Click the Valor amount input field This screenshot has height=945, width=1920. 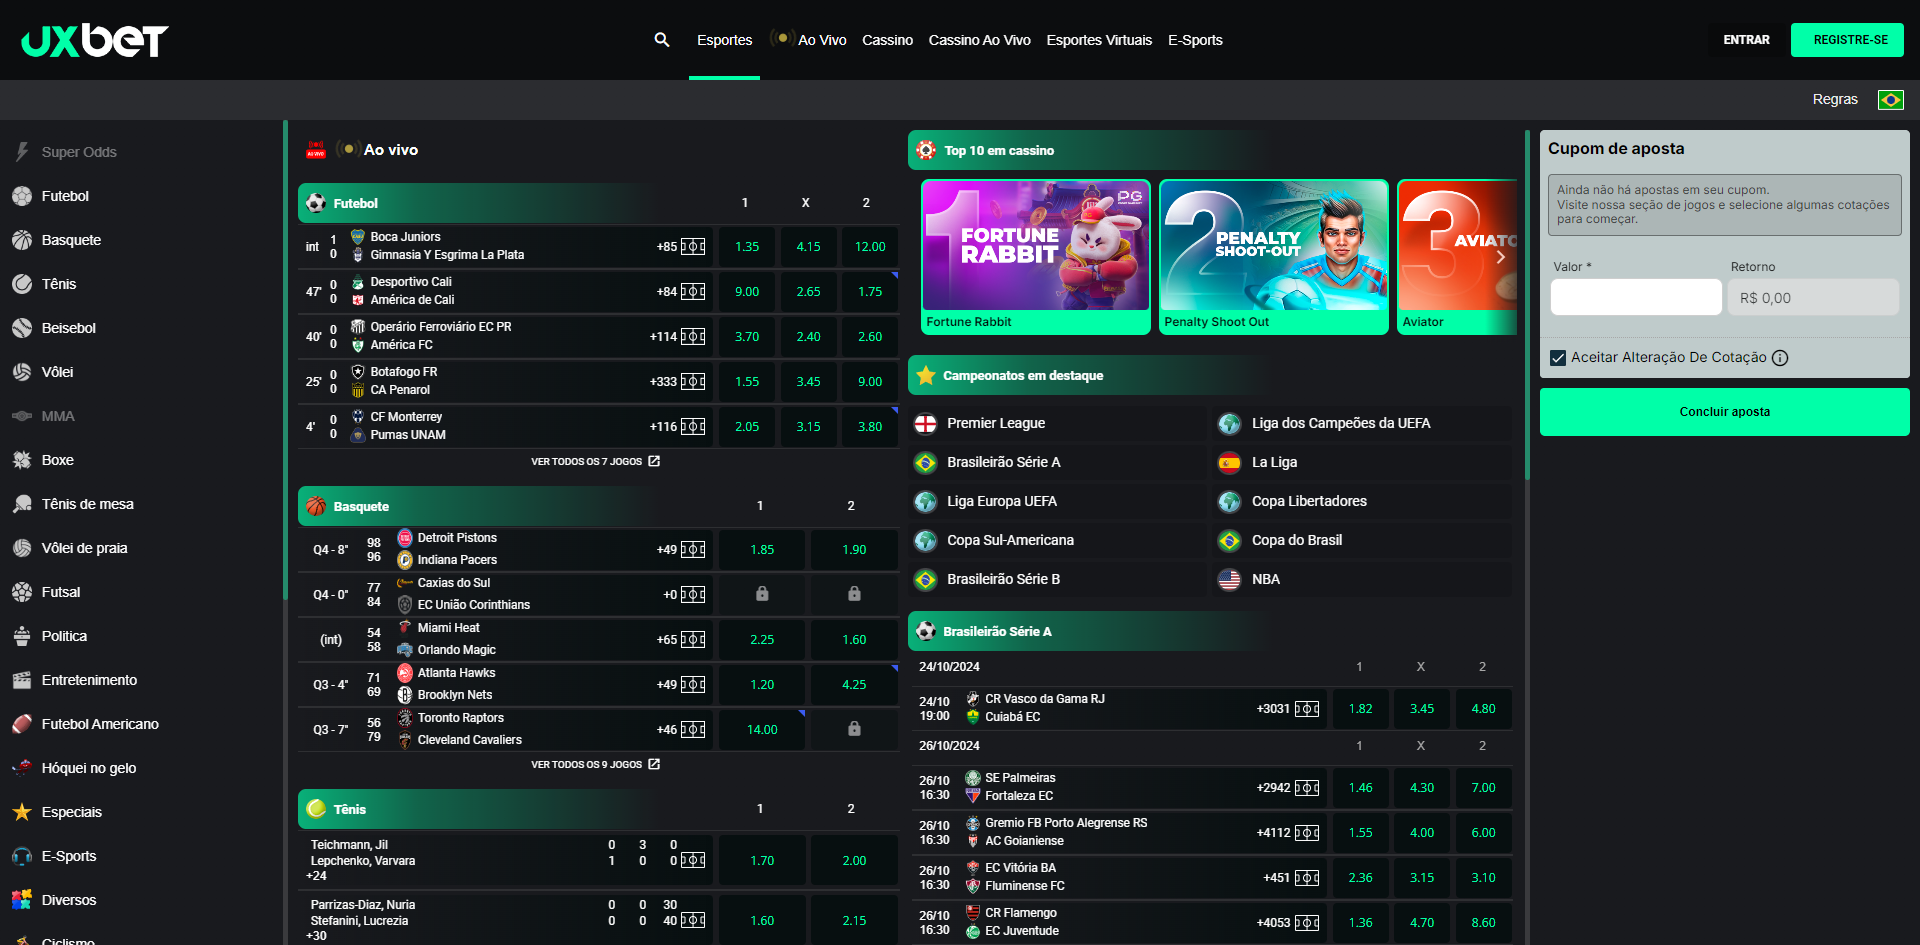click(1636, 297)
